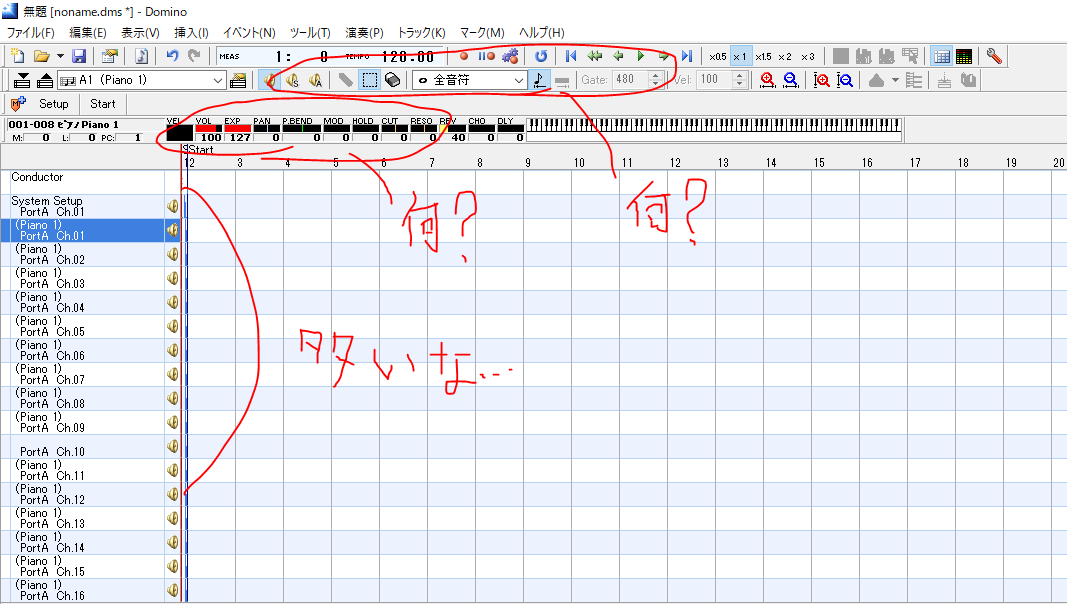Open the 編集(E) menu
Screen dimensions: 1067x604
[x=88, y=33]
